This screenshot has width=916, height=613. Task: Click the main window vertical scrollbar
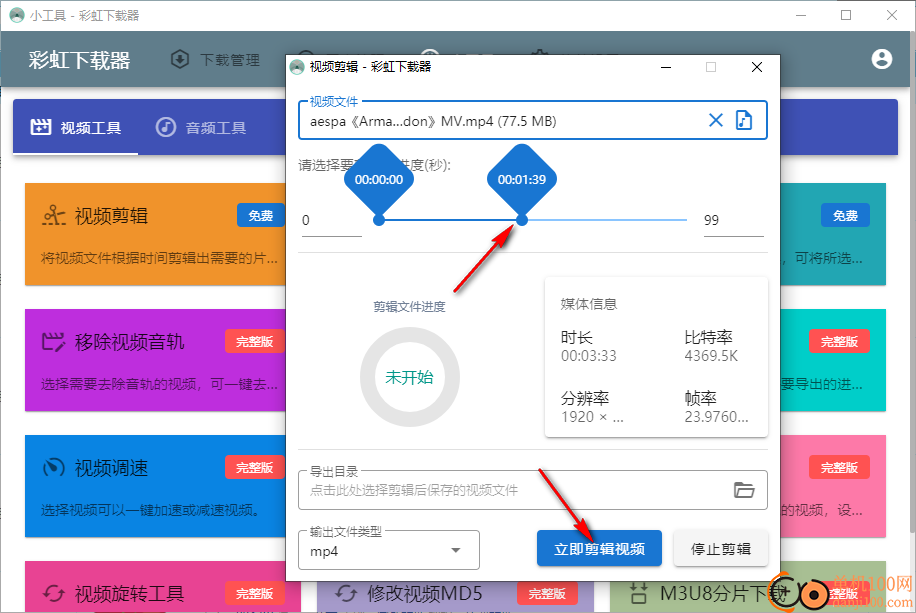tap(912, 280)
